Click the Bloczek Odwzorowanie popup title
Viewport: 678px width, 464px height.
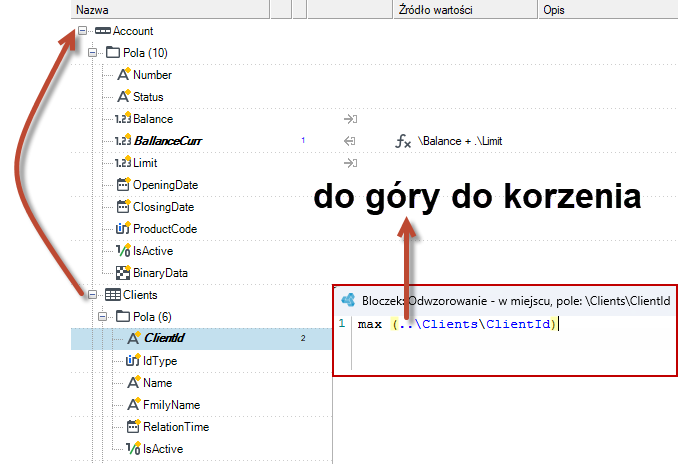tap(516, 301)
